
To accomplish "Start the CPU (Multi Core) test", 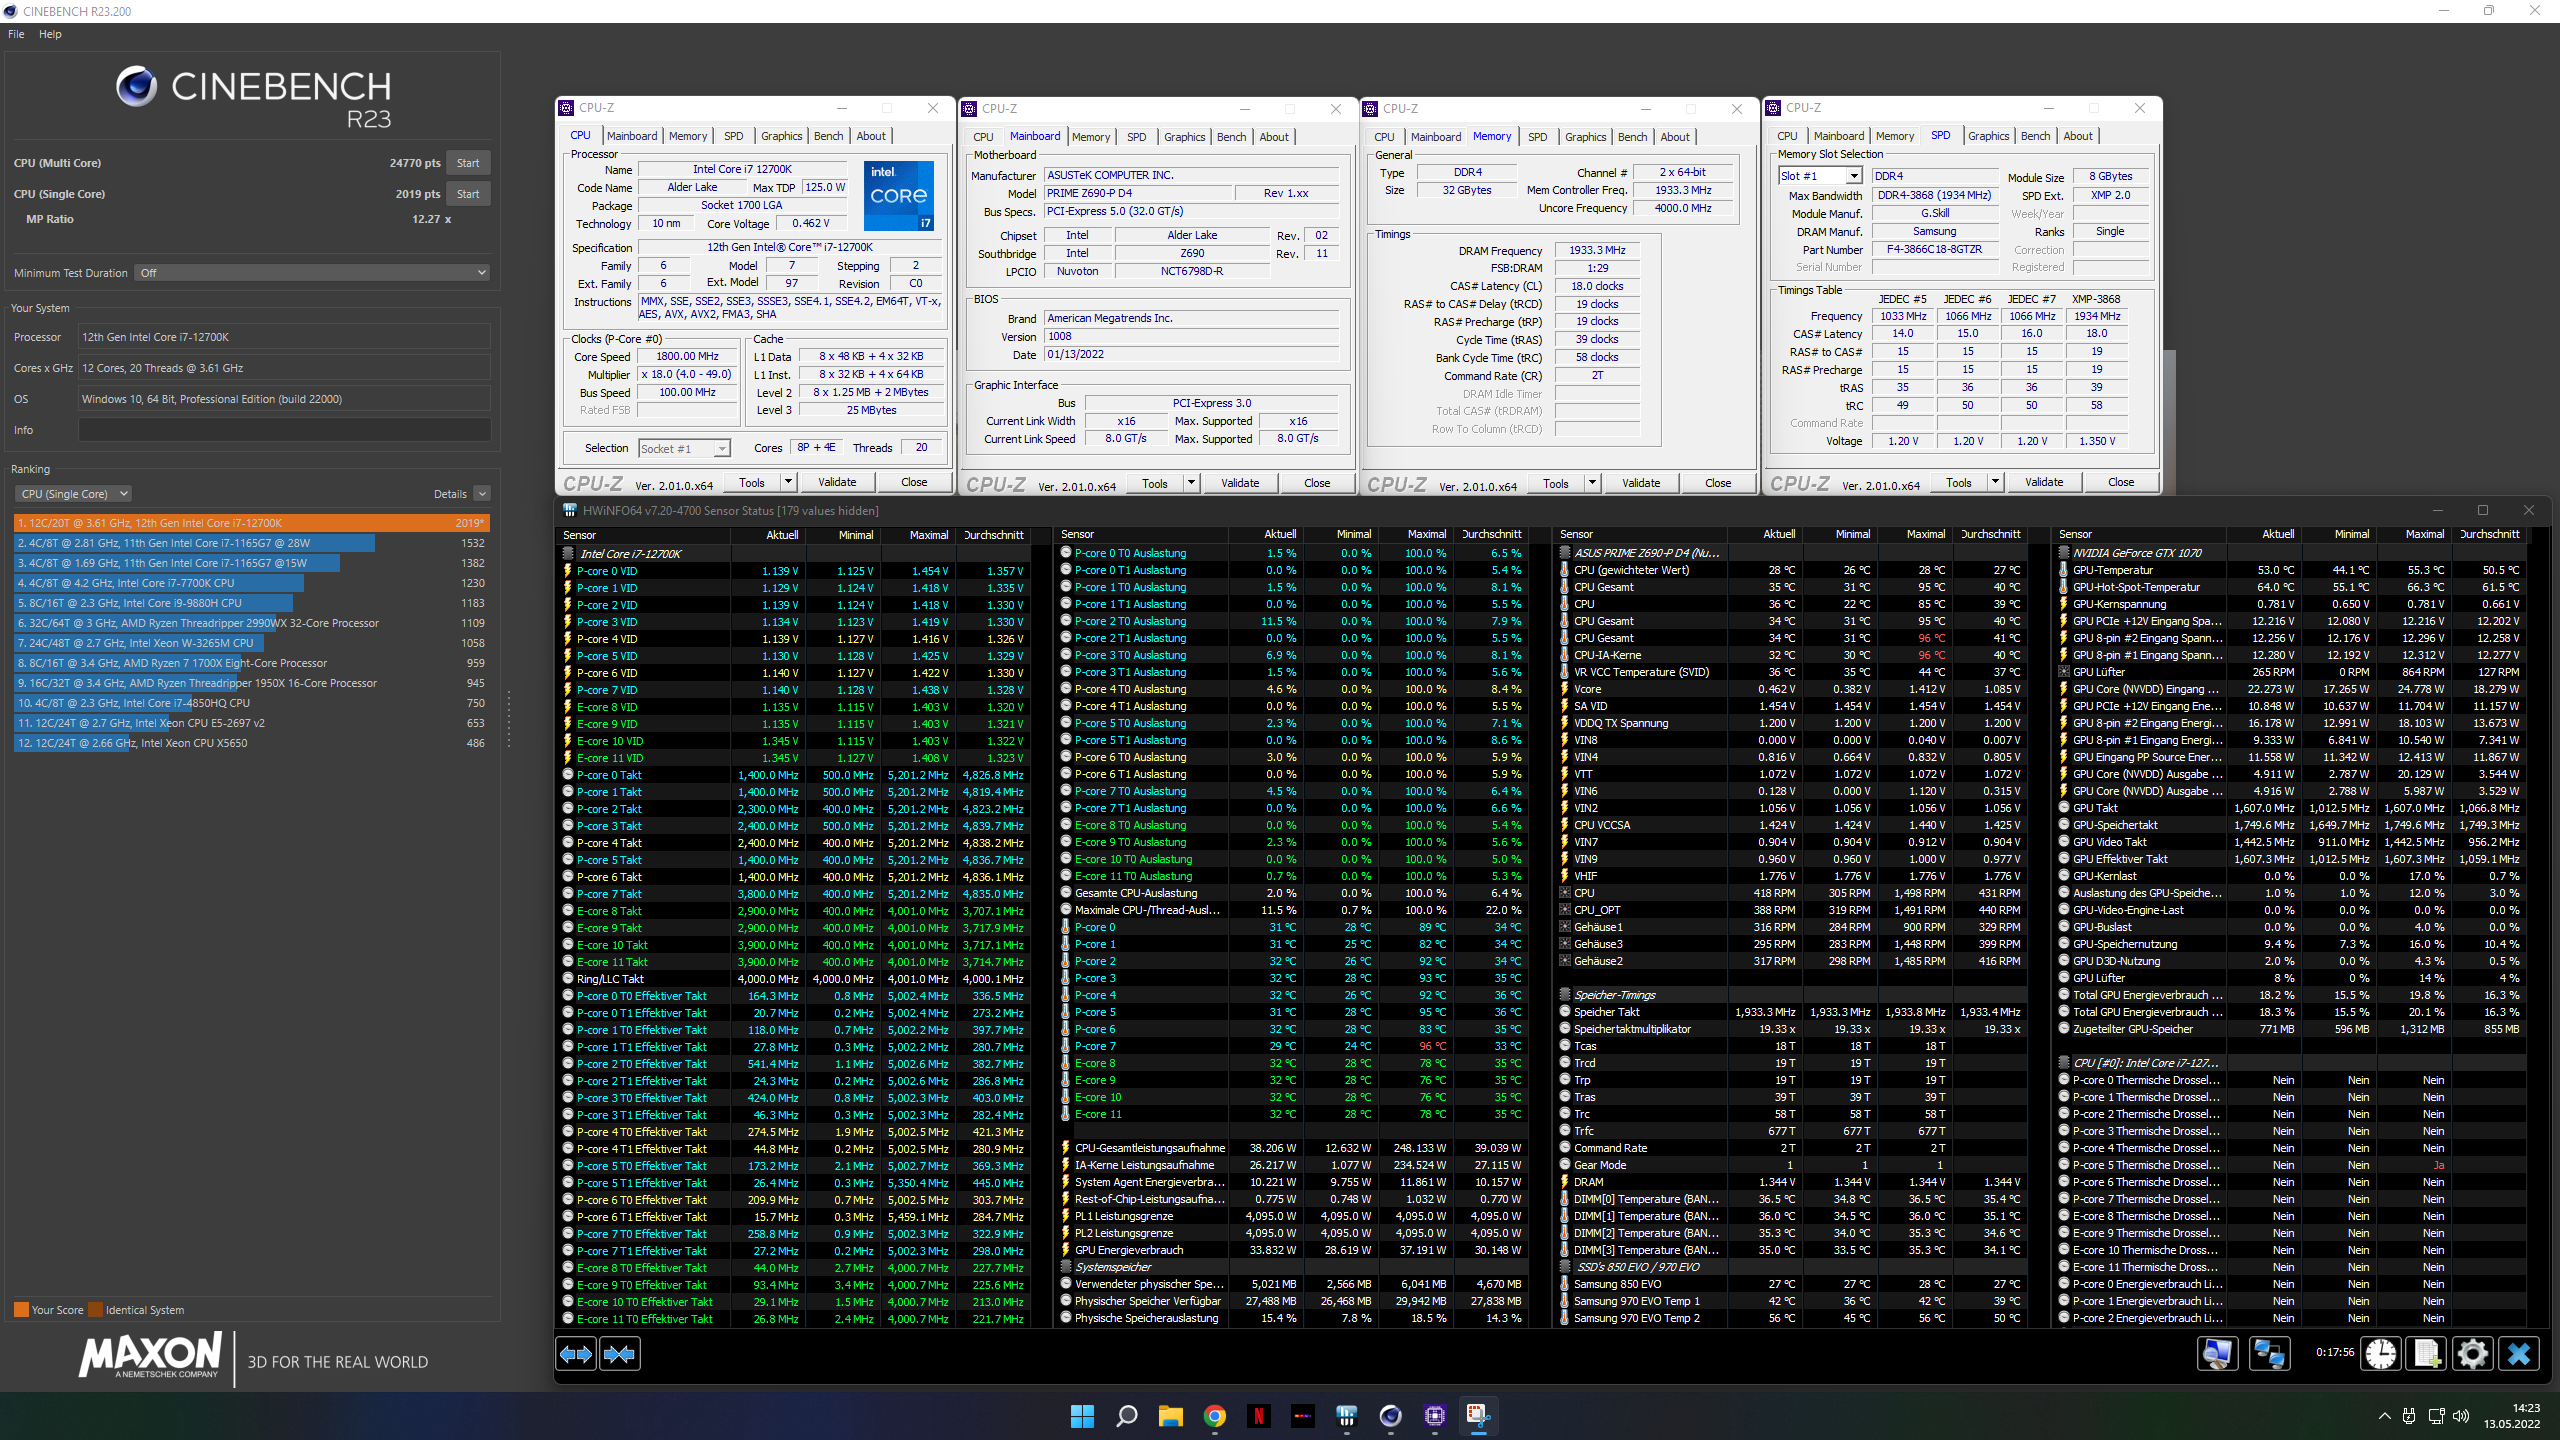I will [468, 163].
